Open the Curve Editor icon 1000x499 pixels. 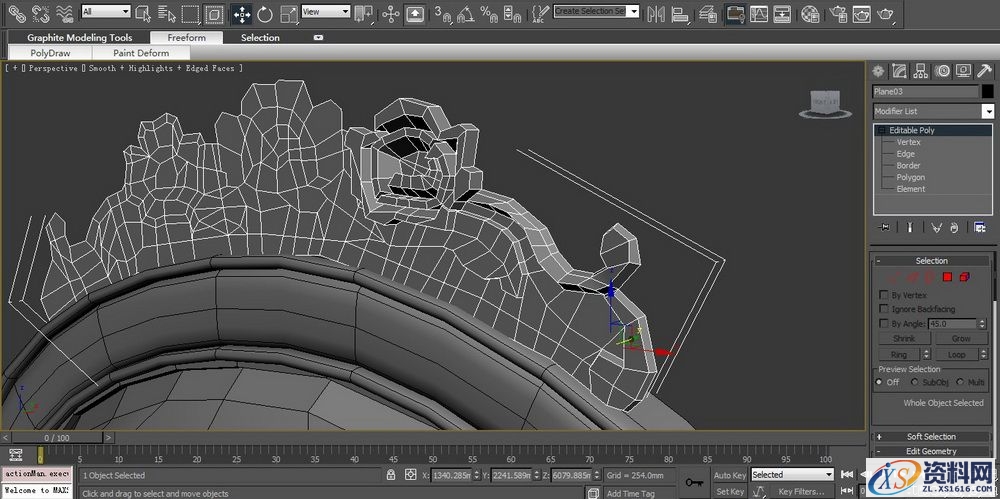point(759,13)
